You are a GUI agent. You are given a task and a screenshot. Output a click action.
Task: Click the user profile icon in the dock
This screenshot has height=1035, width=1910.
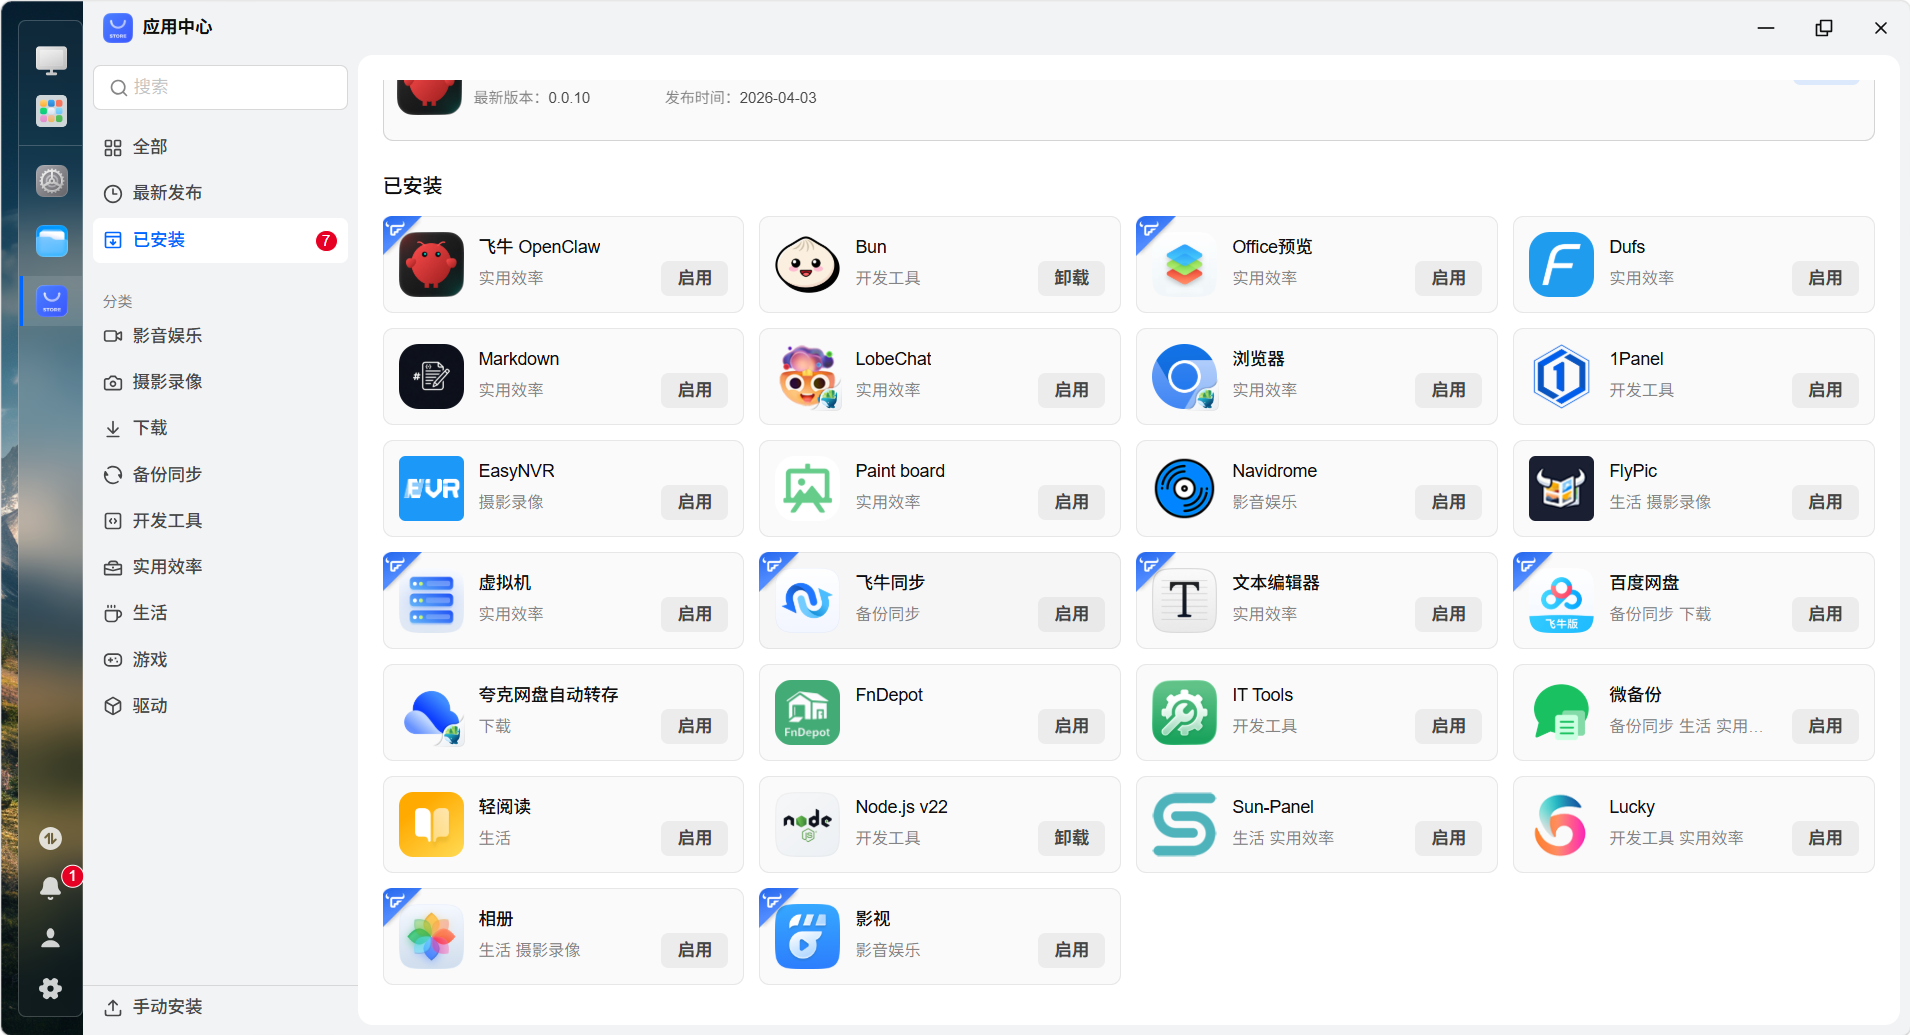[50, 938]
